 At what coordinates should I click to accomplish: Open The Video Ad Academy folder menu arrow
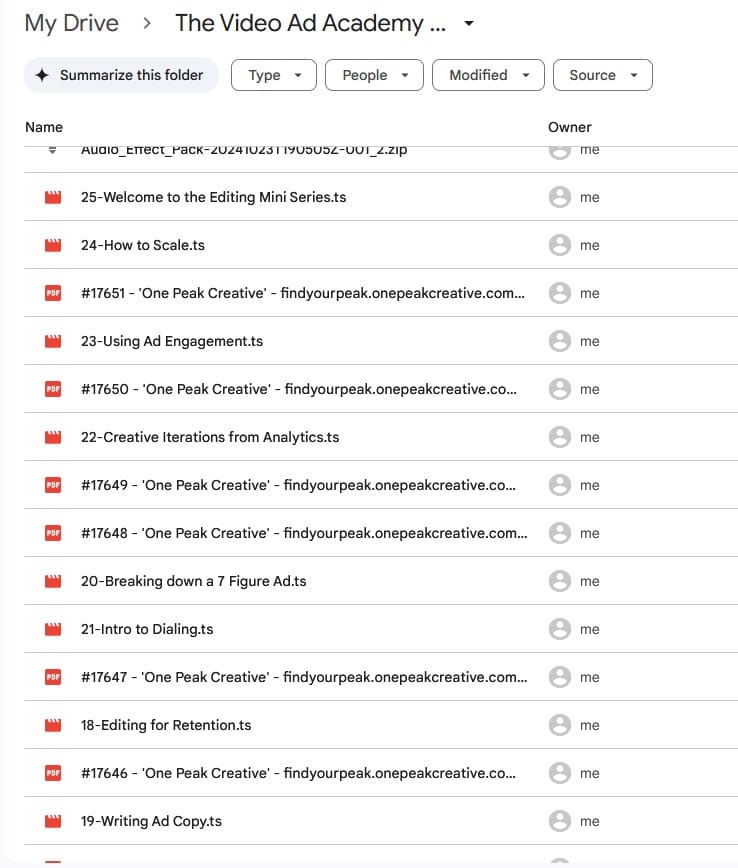[x=470, y=23]
